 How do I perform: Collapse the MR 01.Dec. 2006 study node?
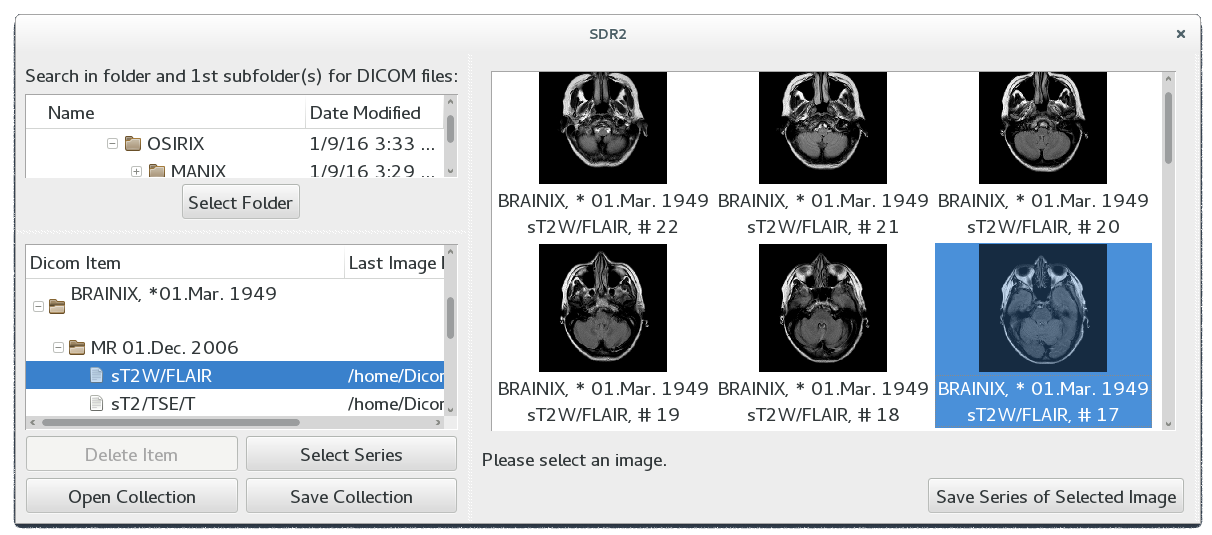tap(58, 348)
